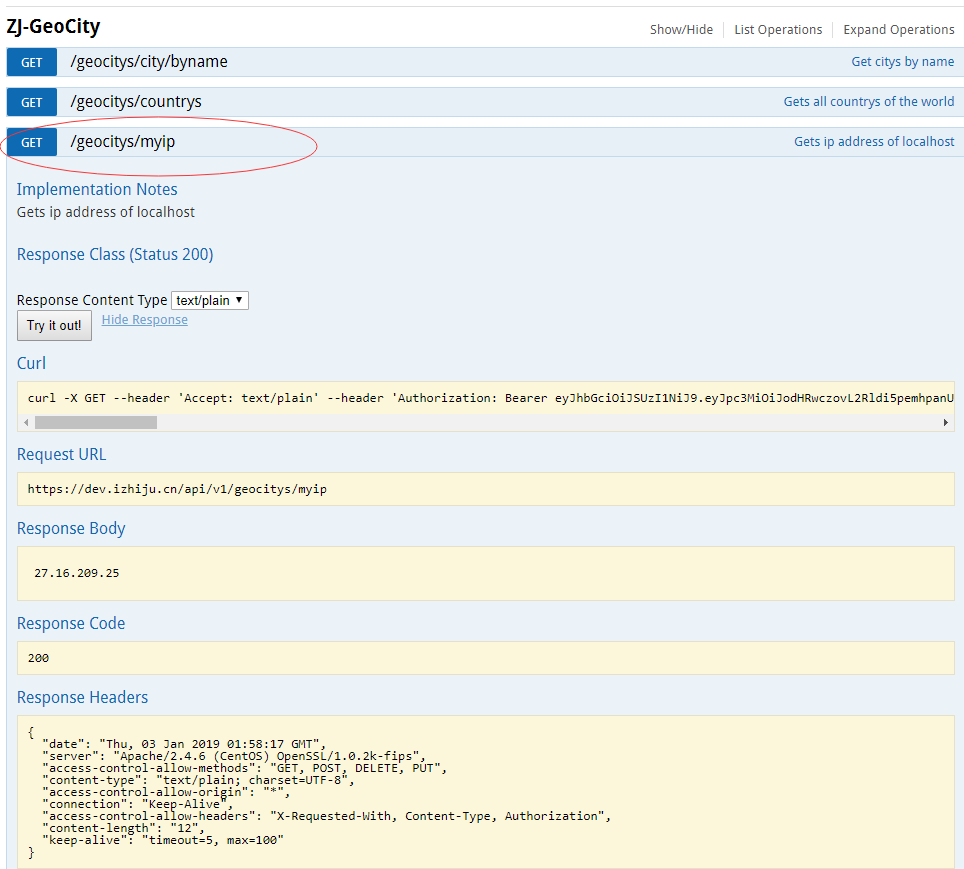Click Show/Hide for ZJ-GeoCity

[x=681, y=30]
